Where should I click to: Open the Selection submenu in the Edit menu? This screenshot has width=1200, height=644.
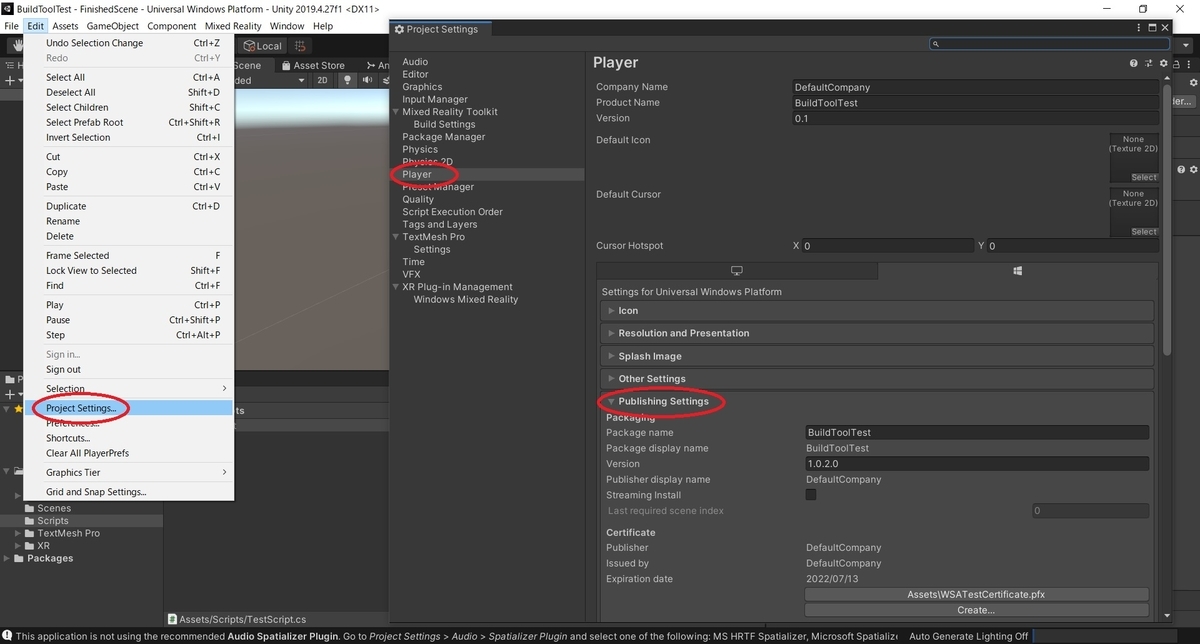tap(129, 389)
